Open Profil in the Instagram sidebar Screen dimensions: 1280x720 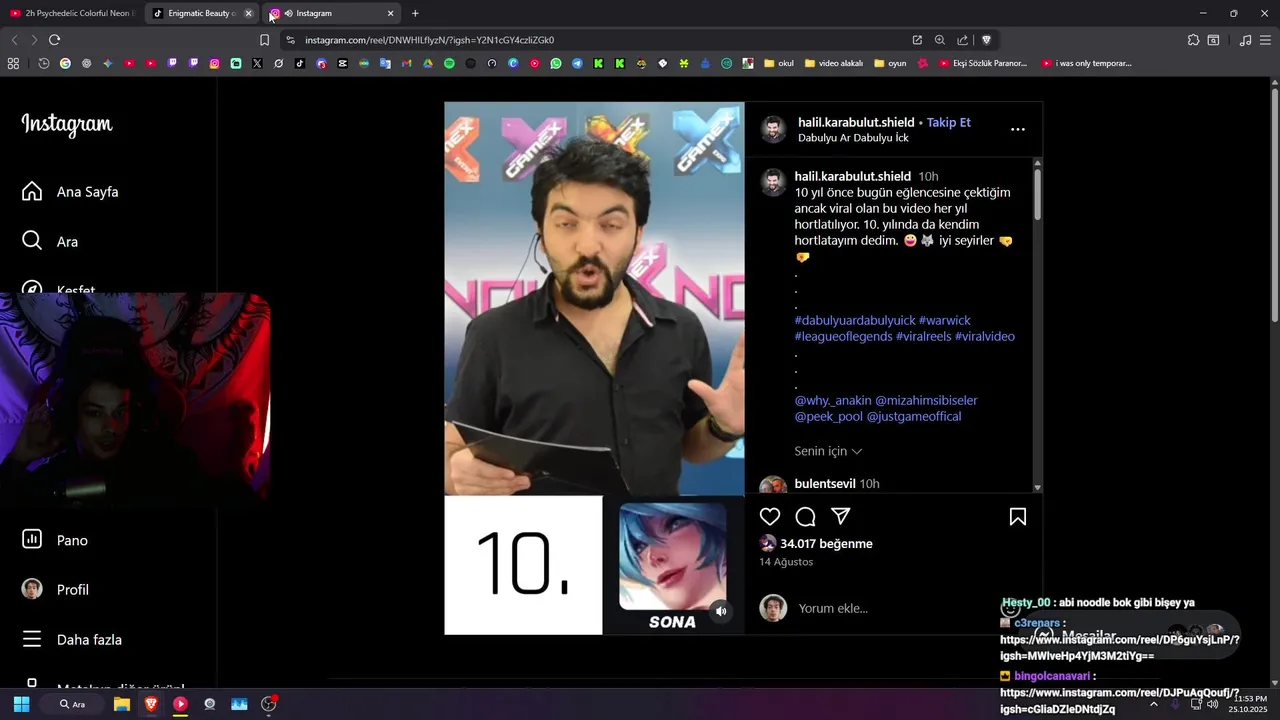coord(55,590)
